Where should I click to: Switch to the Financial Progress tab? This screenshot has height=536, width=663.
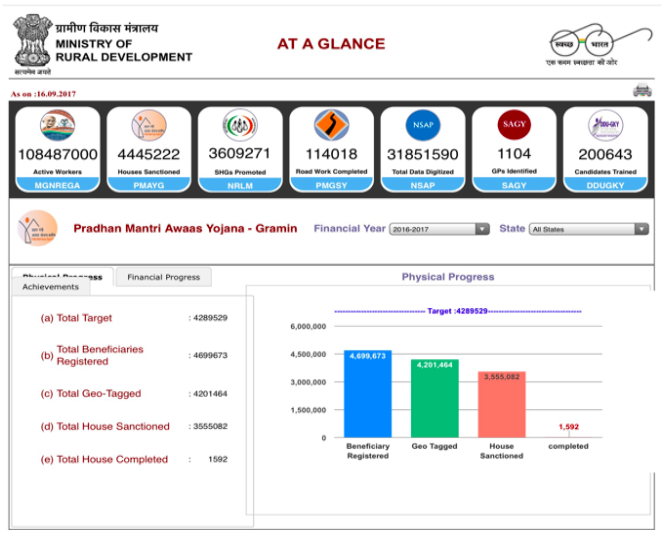click(x=164, y=277)
